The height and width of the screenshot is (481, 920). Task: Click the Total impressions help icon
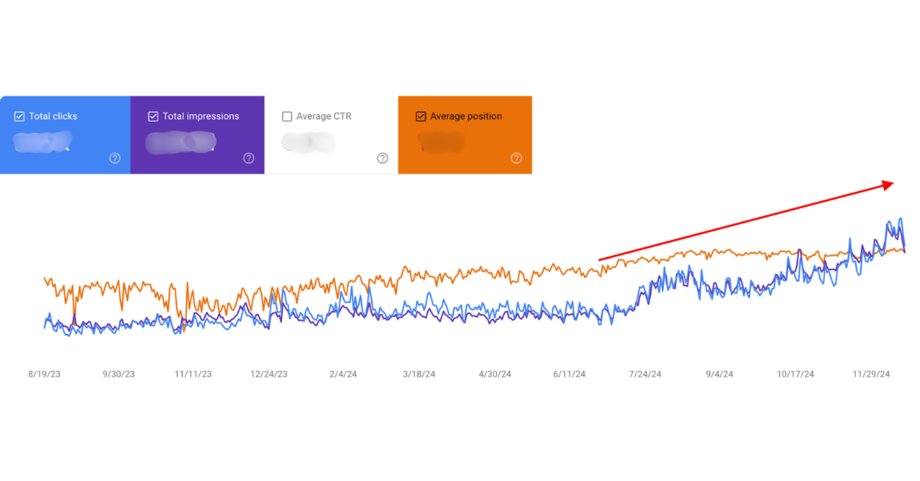249,158
